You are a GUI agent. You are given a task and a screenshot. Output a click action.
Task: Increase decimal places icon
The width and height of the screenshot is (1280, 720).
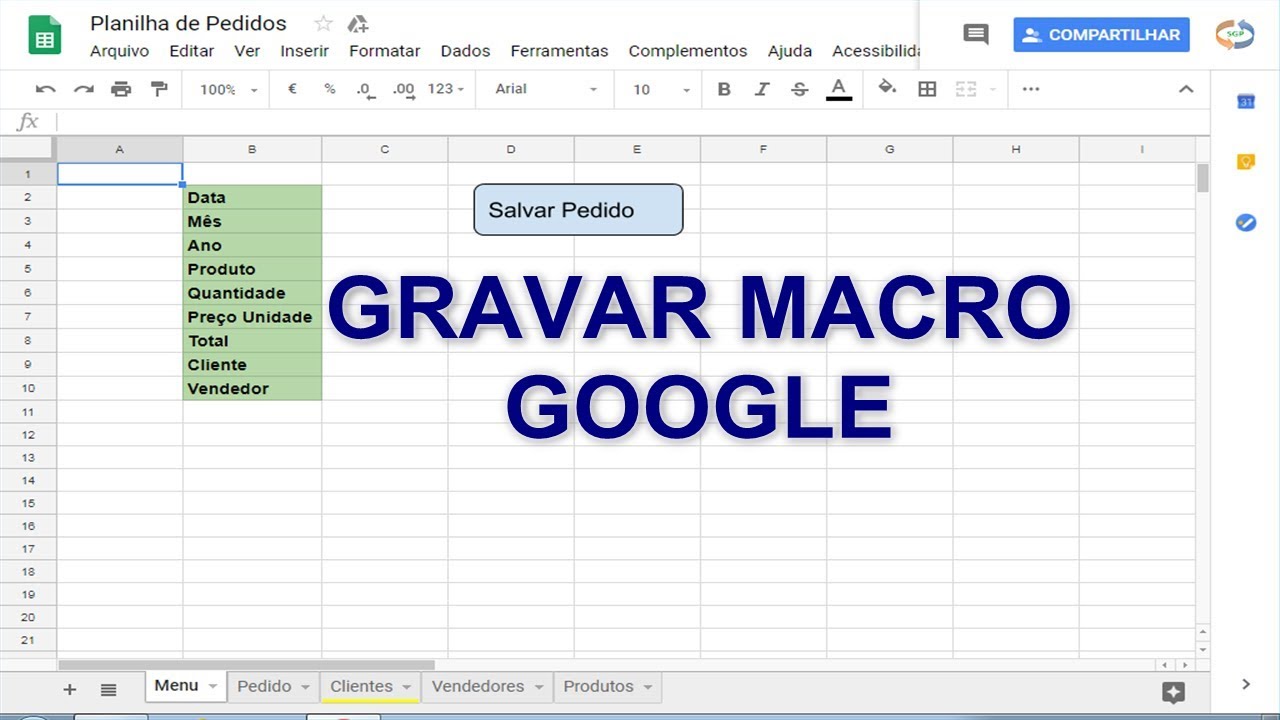pyautogui.click(x=403, y=90)
